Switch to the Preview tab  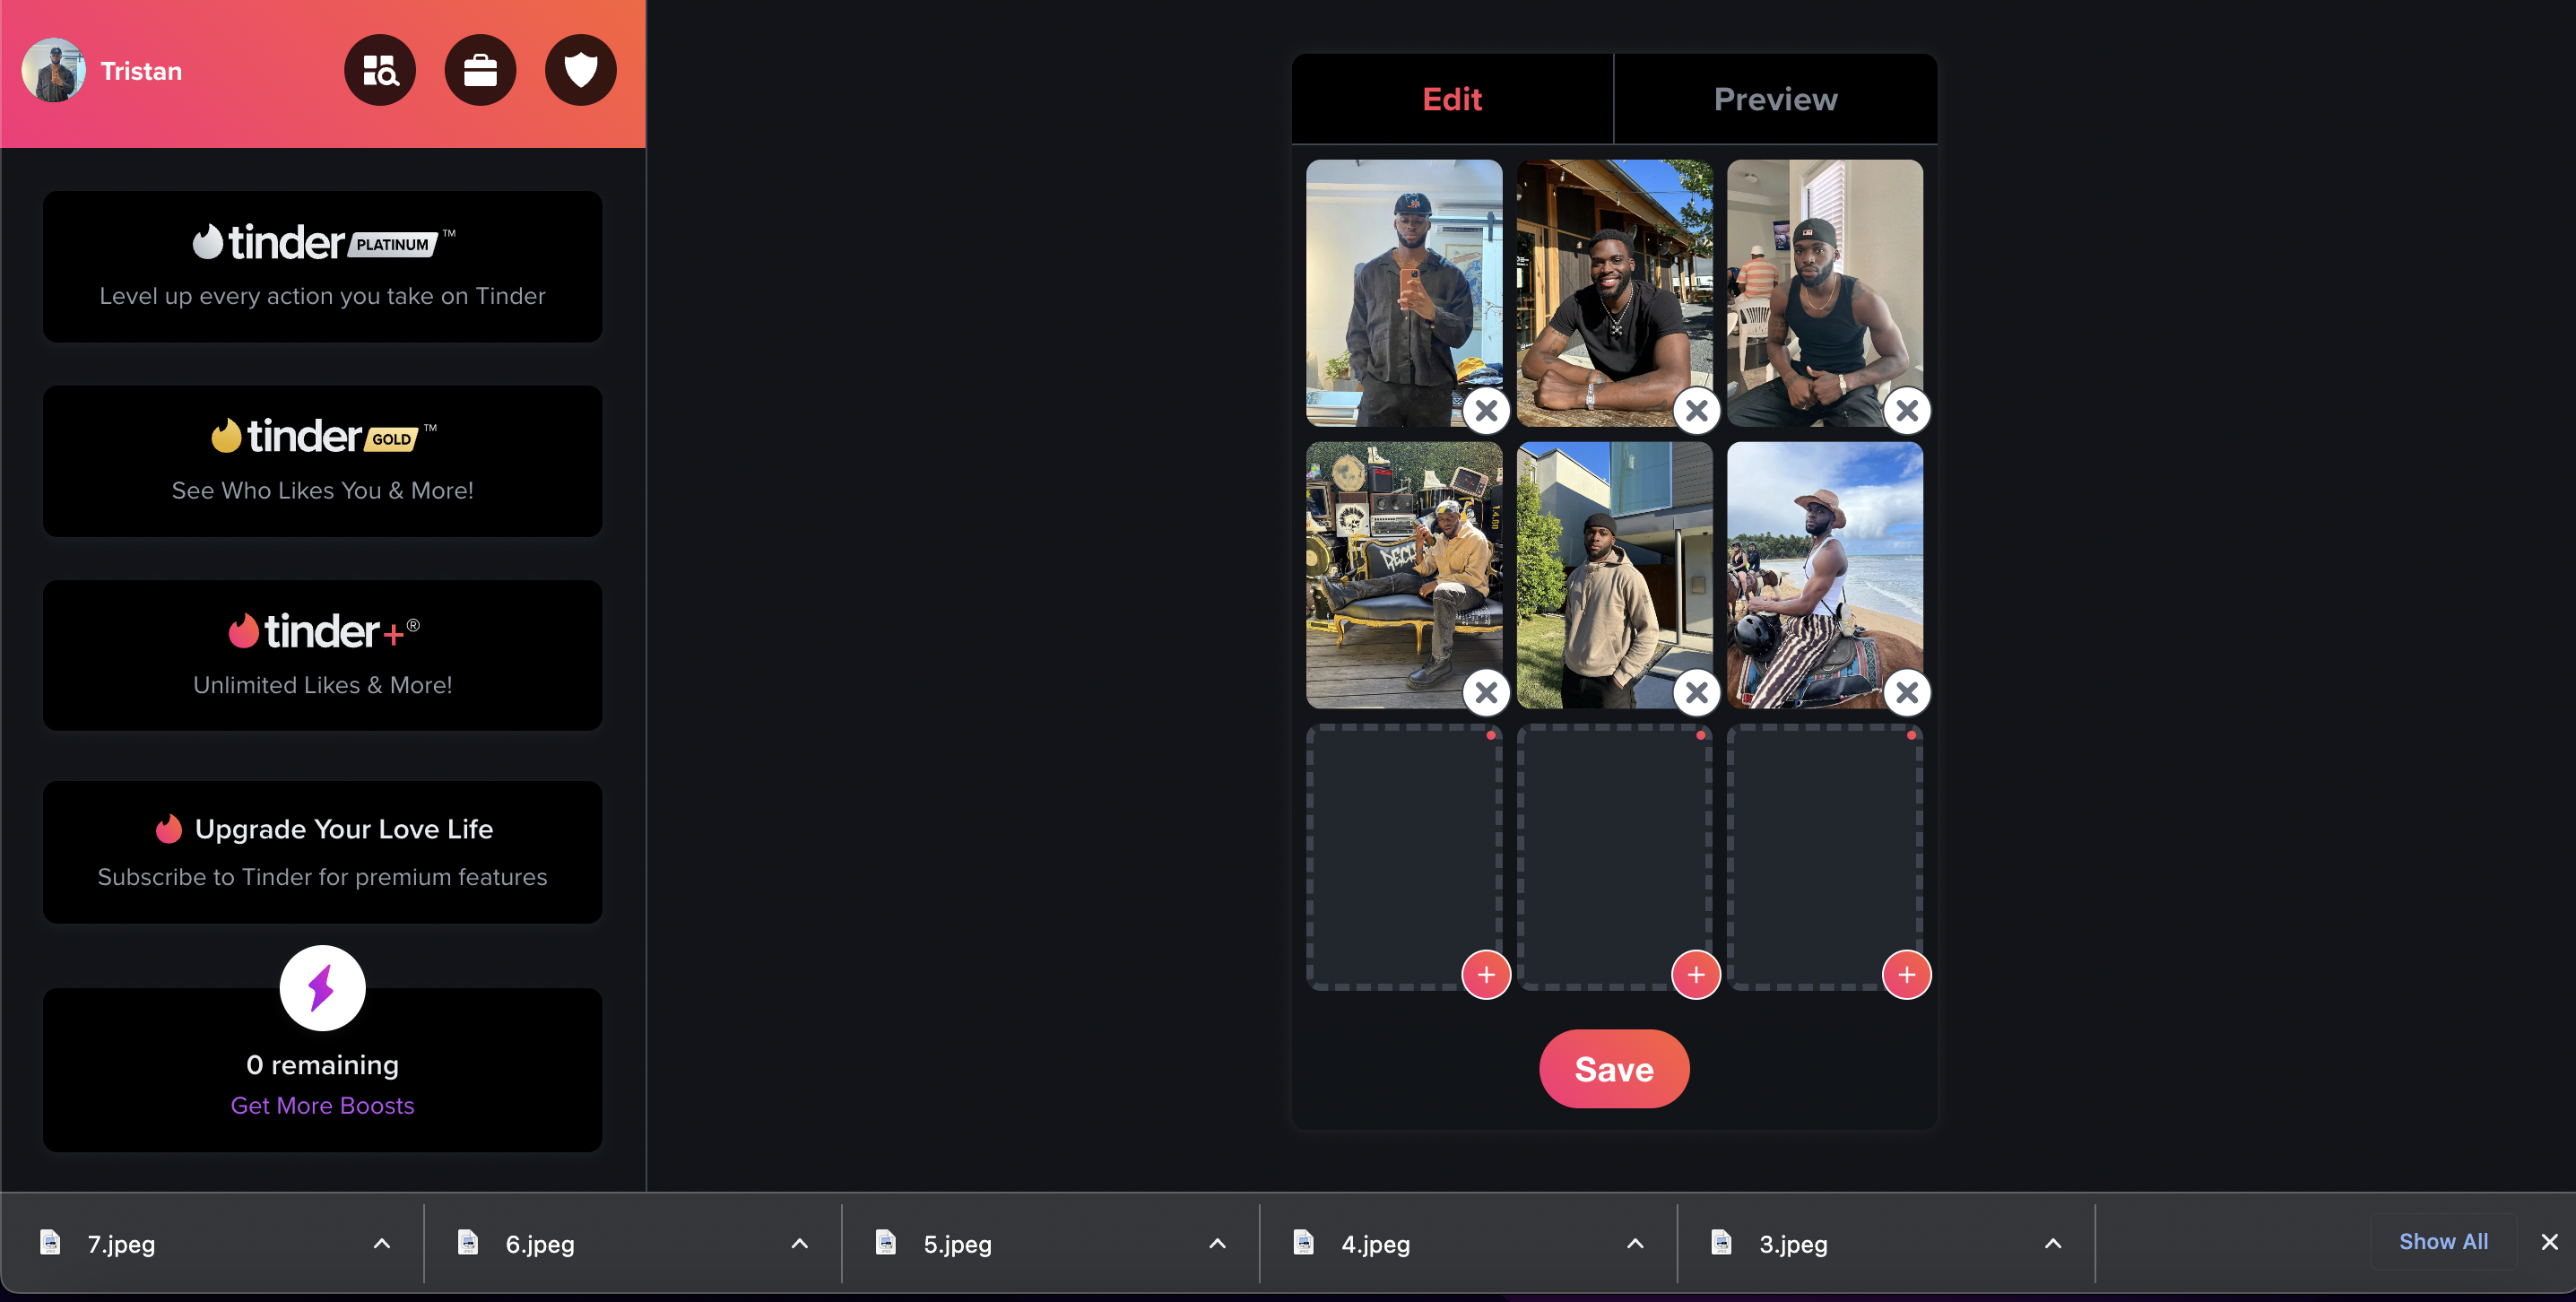(1775, 99)
